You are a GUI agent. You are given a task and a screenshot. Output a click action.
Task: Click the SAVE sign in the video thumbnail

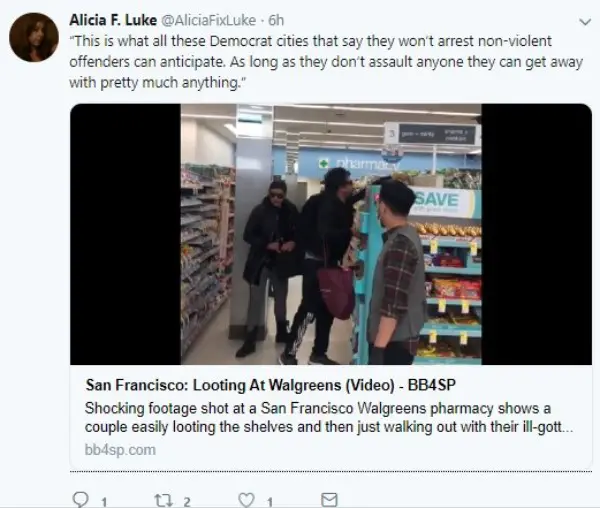point(437,199)
